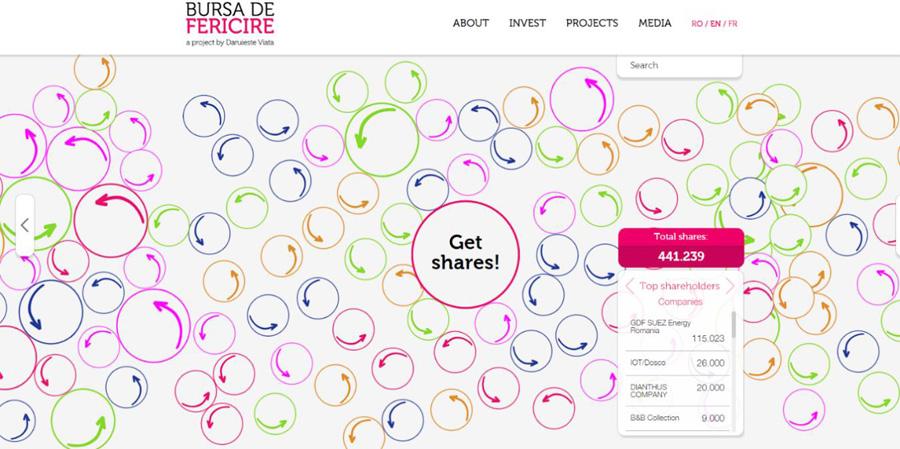This screenshot has width=900, height=449.
Task: Open the Bursa de Fericire logo
Action: [x=230, y=24]
